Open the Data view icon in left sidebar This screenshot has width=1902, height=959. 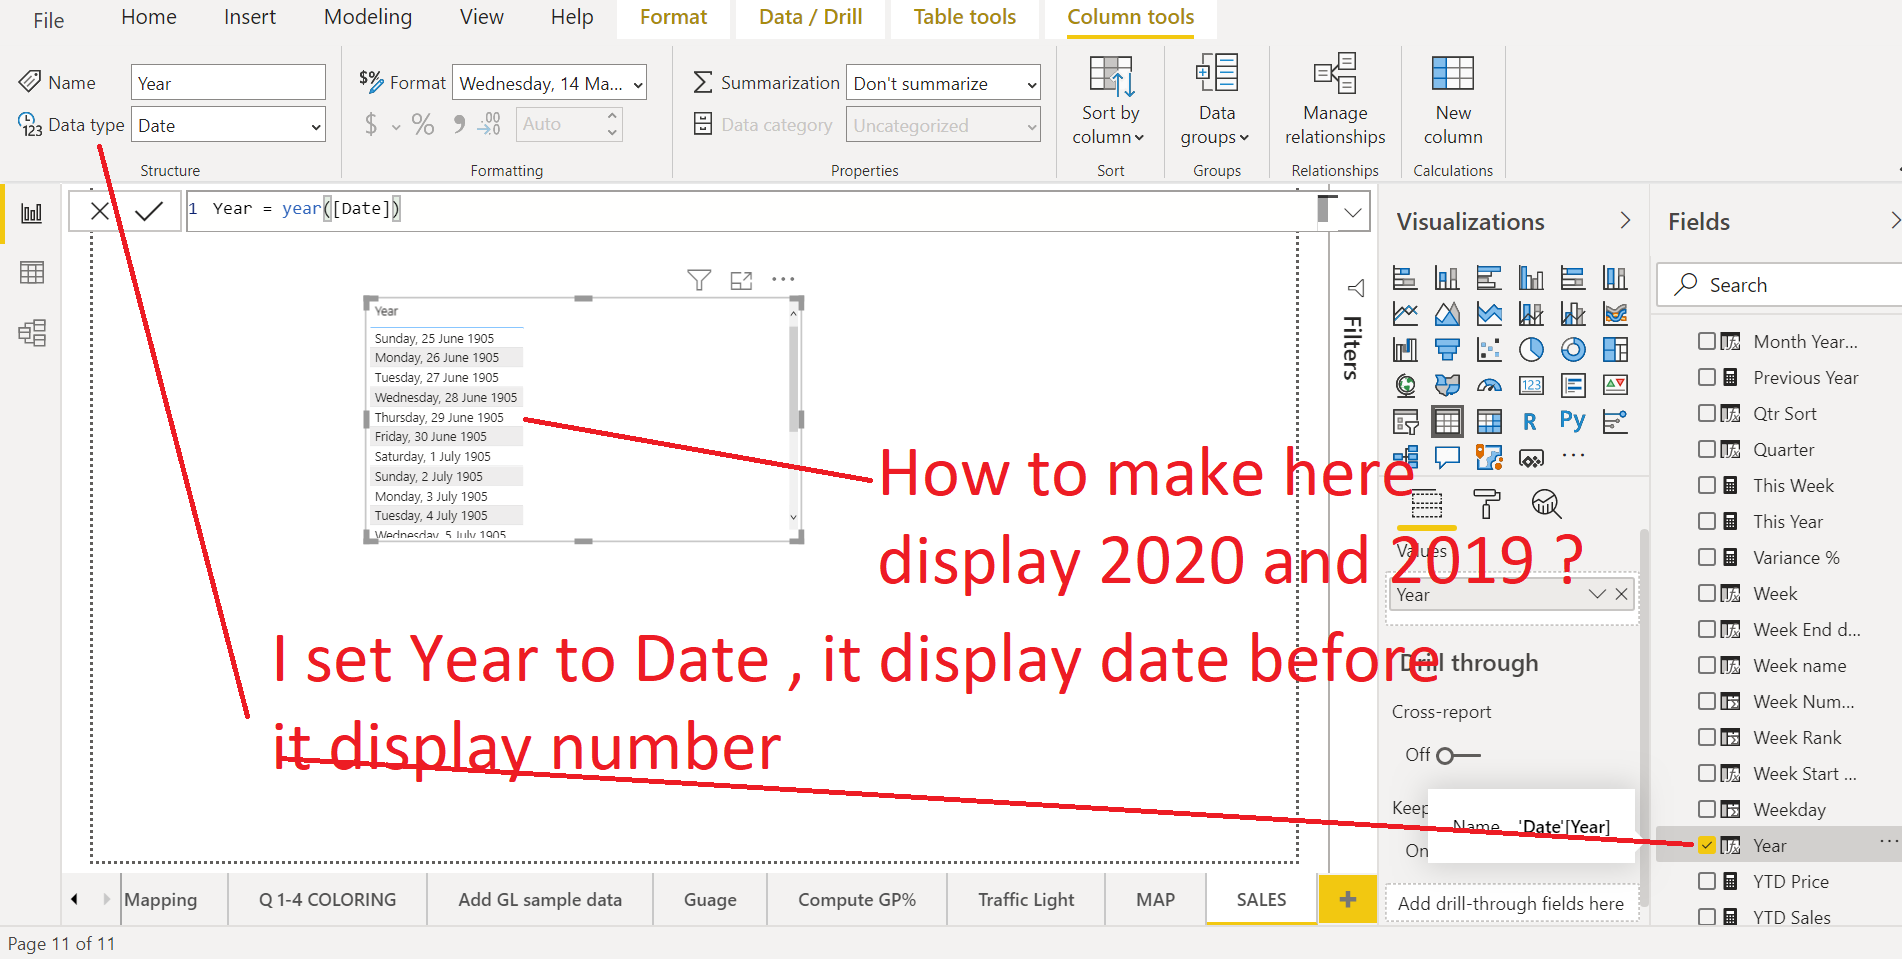pos(32,273)
